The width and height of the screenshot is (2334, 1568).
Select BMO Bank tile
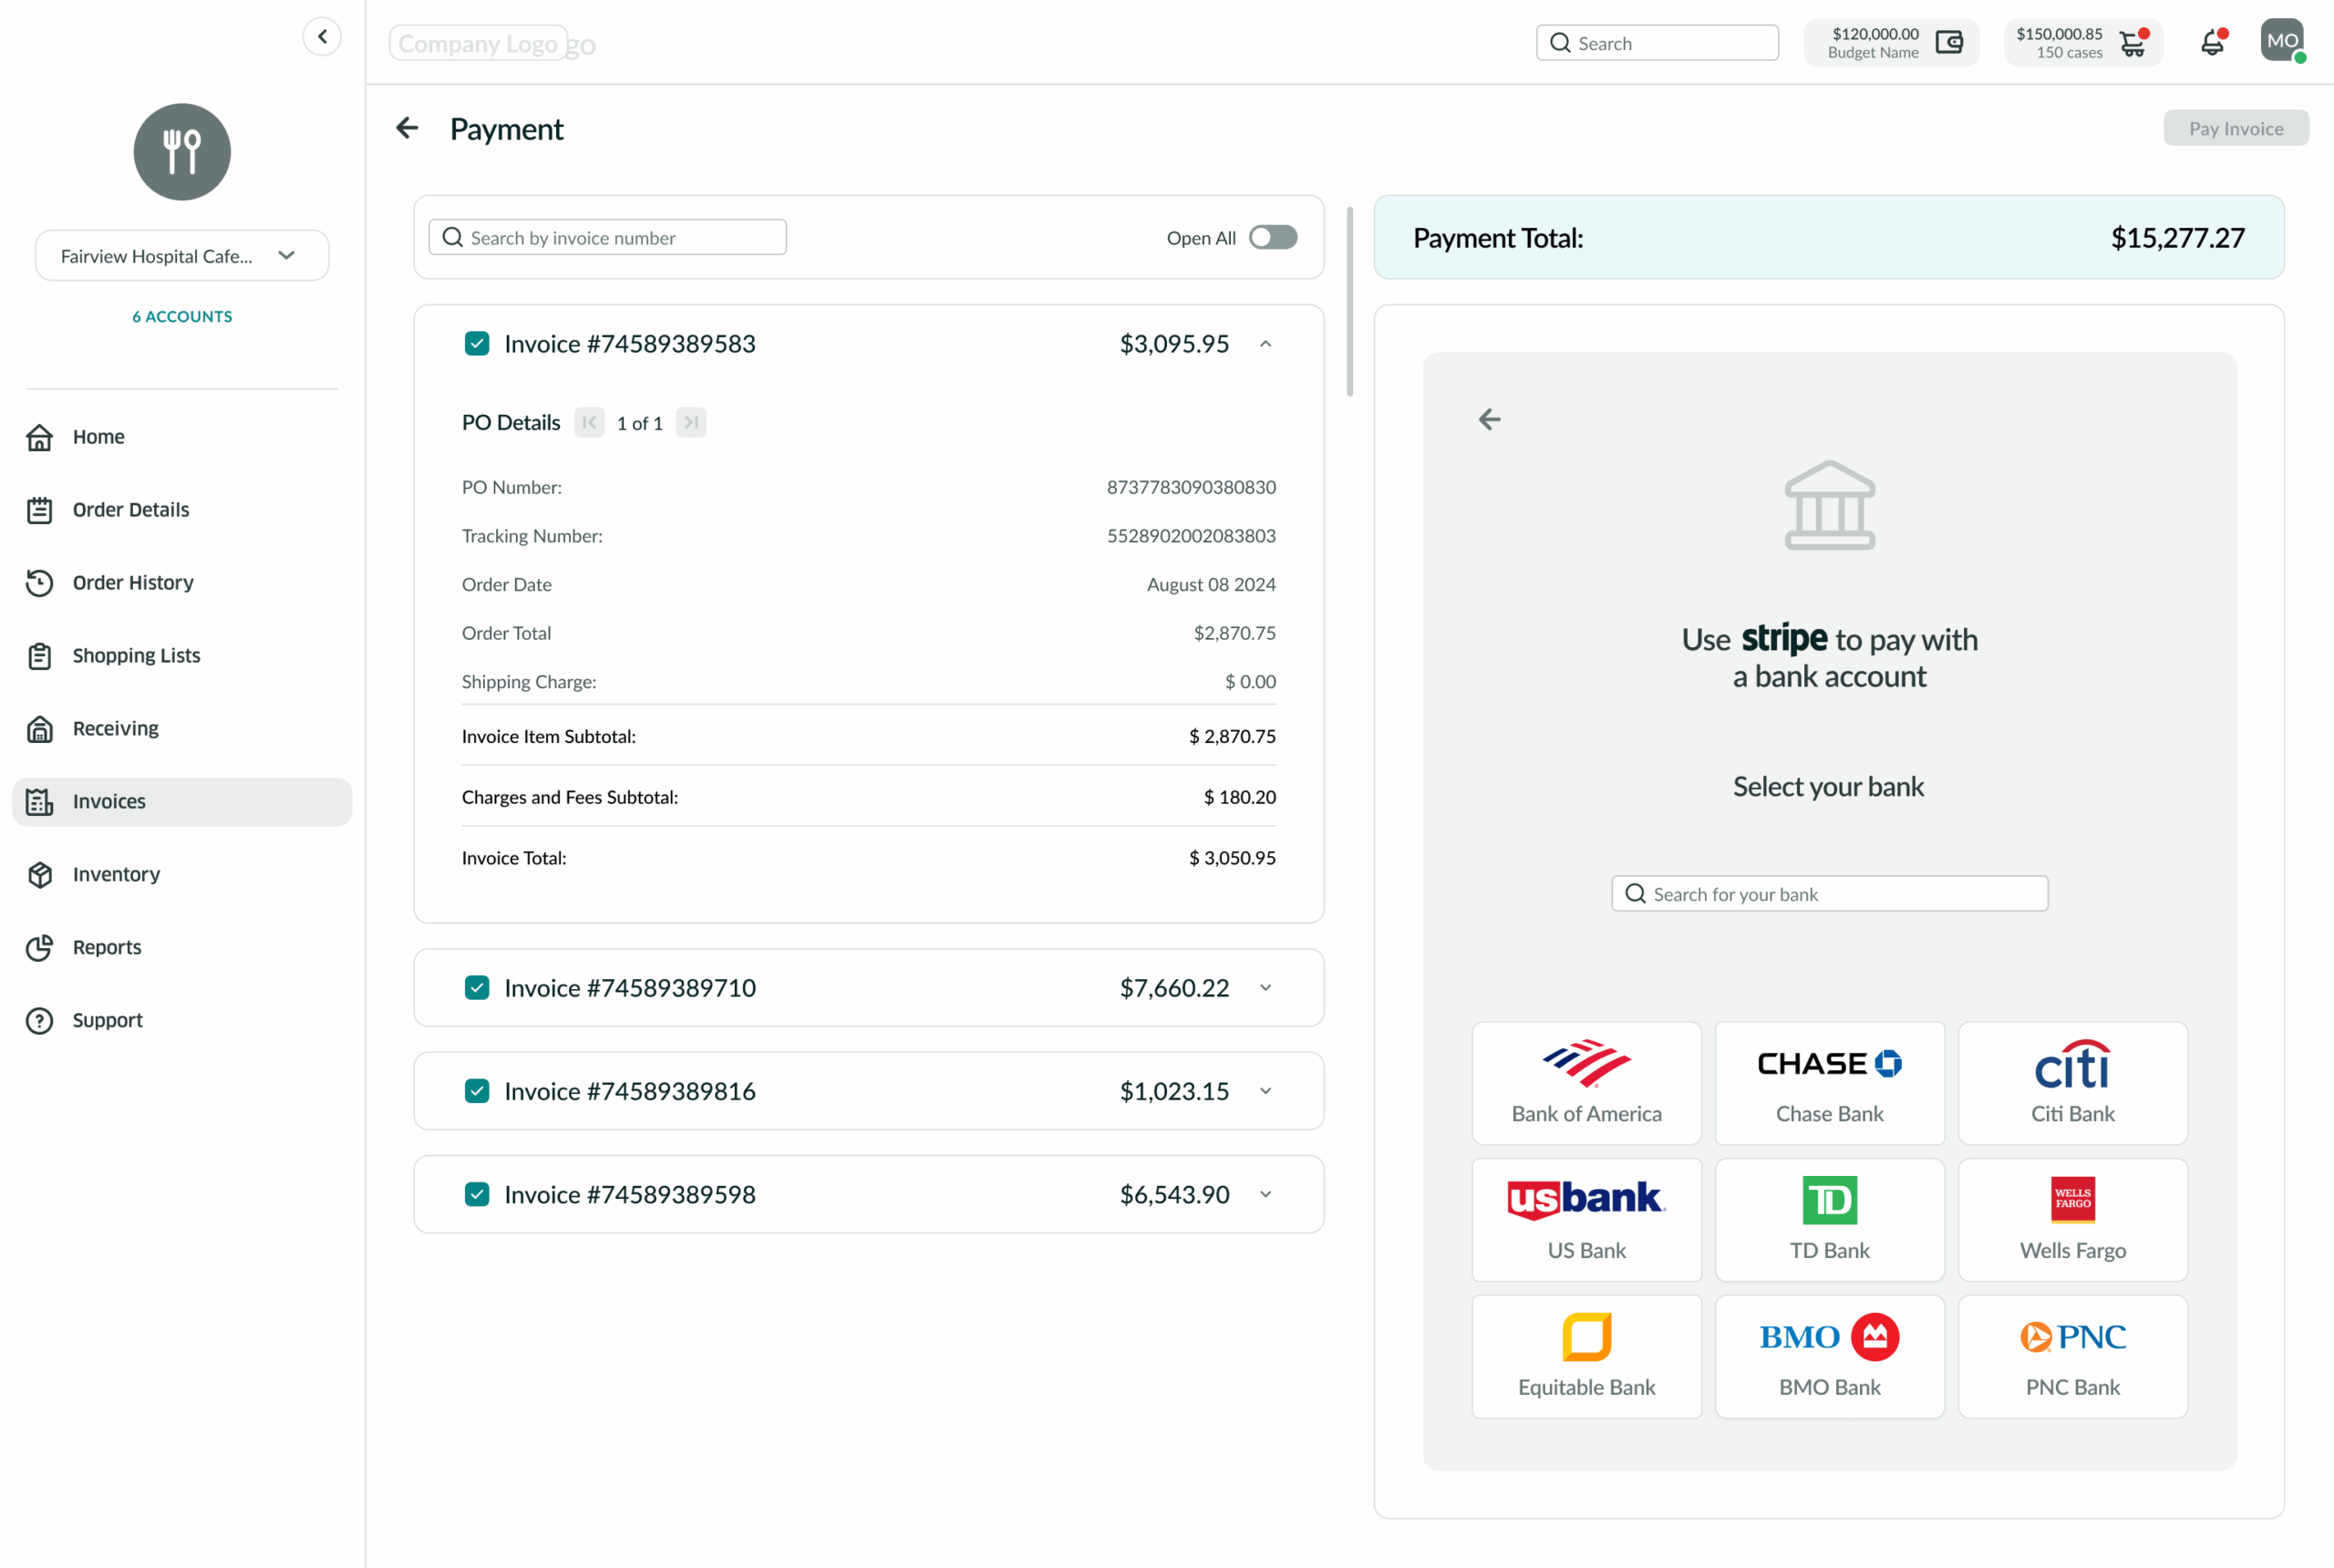[1829, 1357]
